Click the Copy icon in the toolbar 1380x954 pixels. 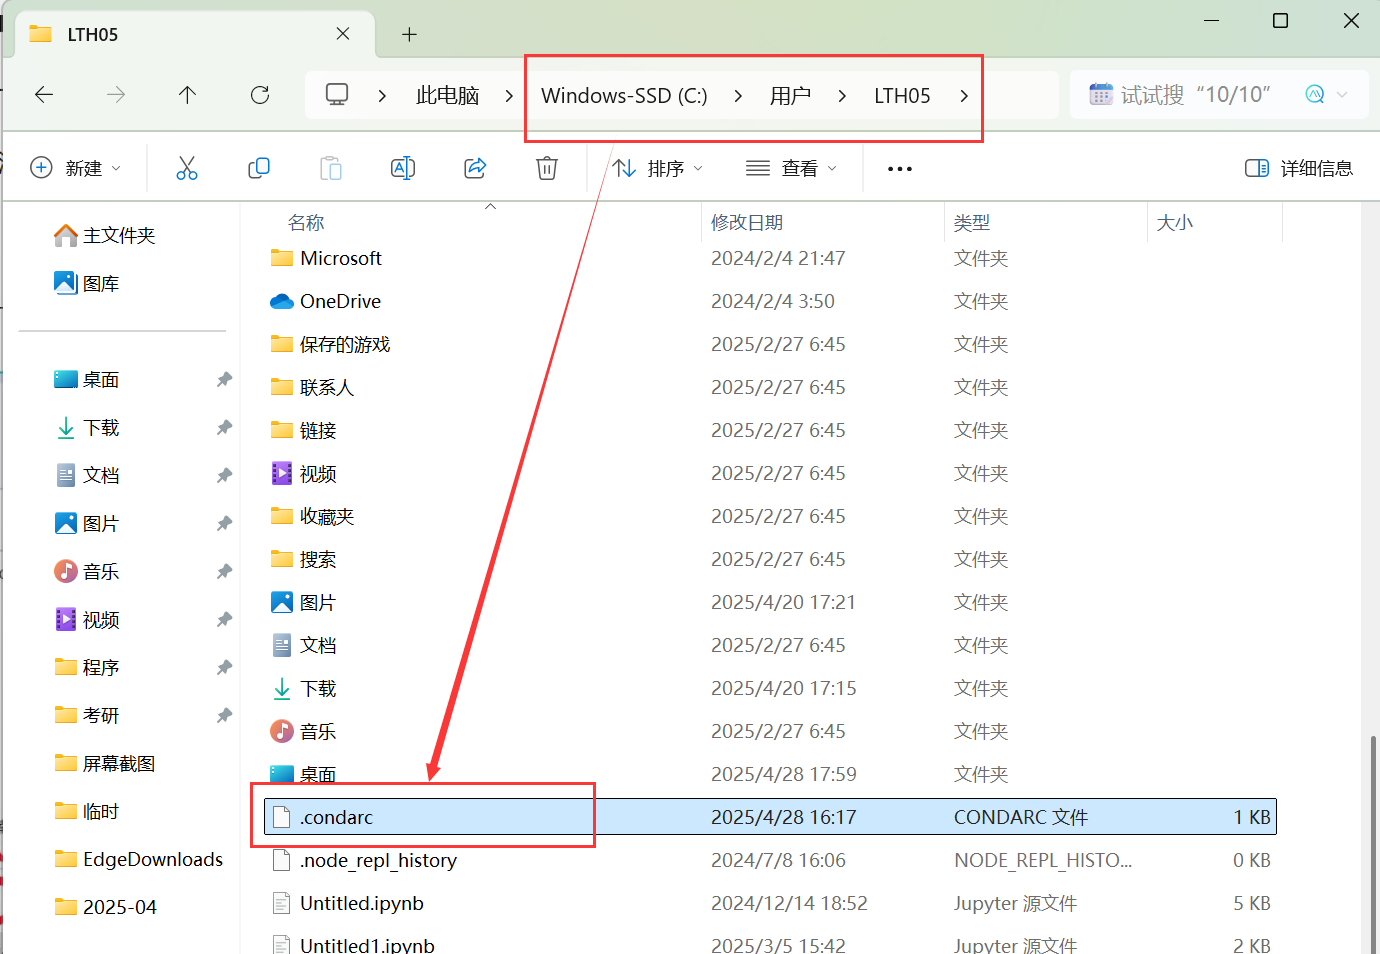point(259,167)
